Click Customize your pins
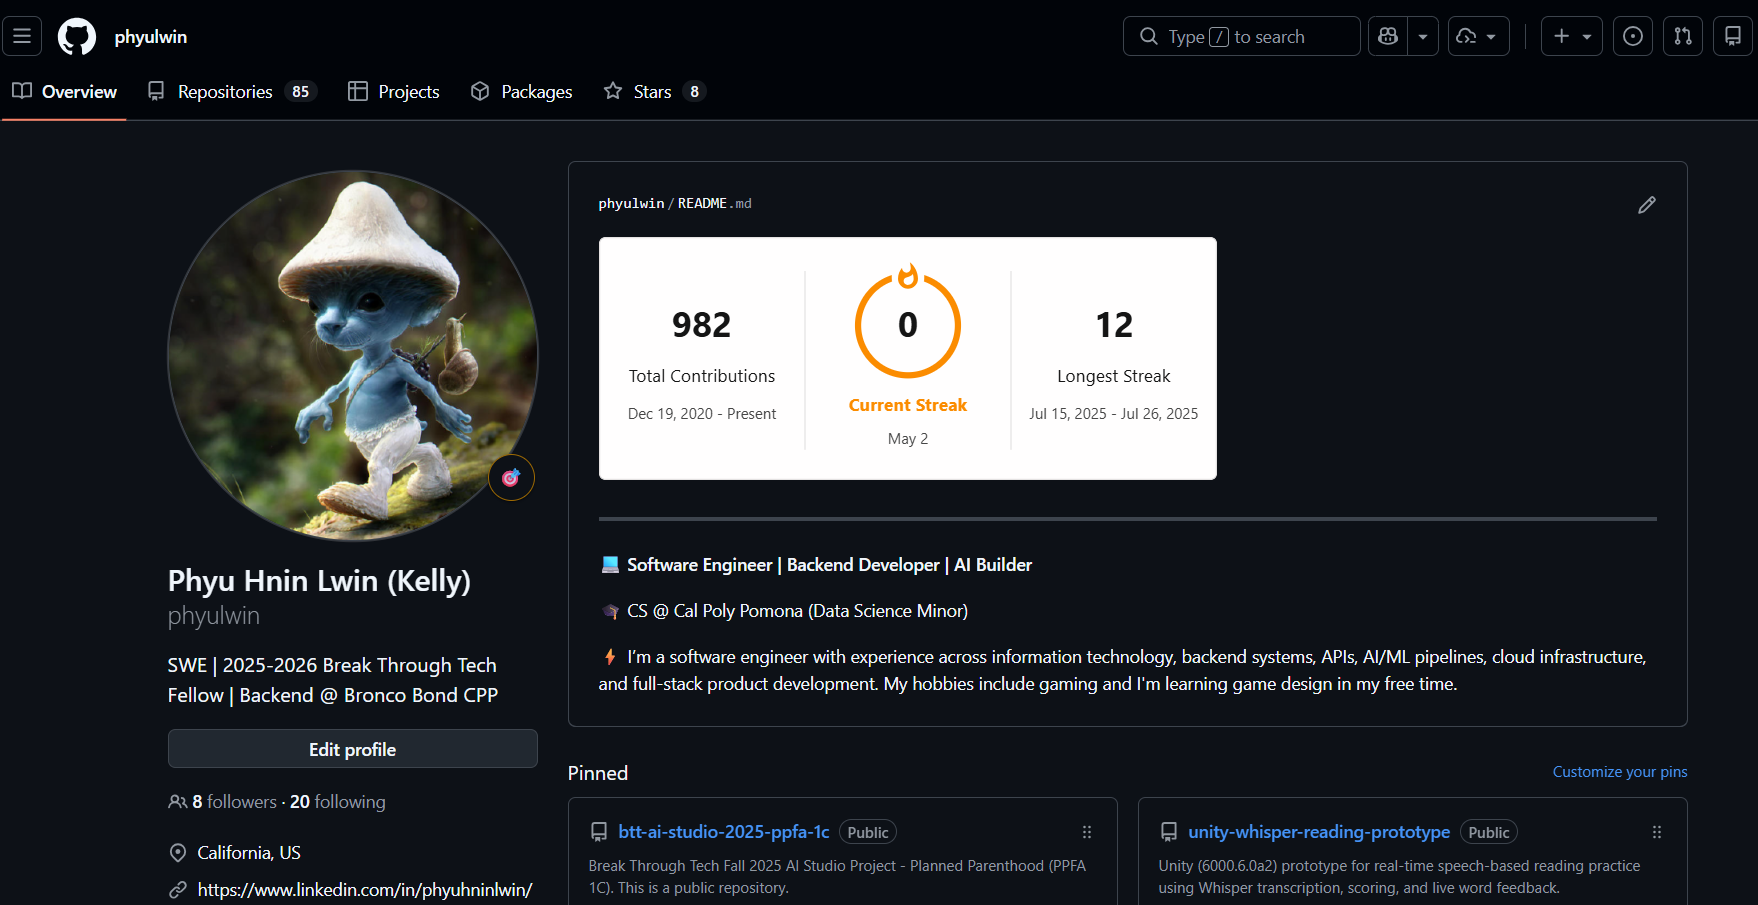 point(1620,772)
